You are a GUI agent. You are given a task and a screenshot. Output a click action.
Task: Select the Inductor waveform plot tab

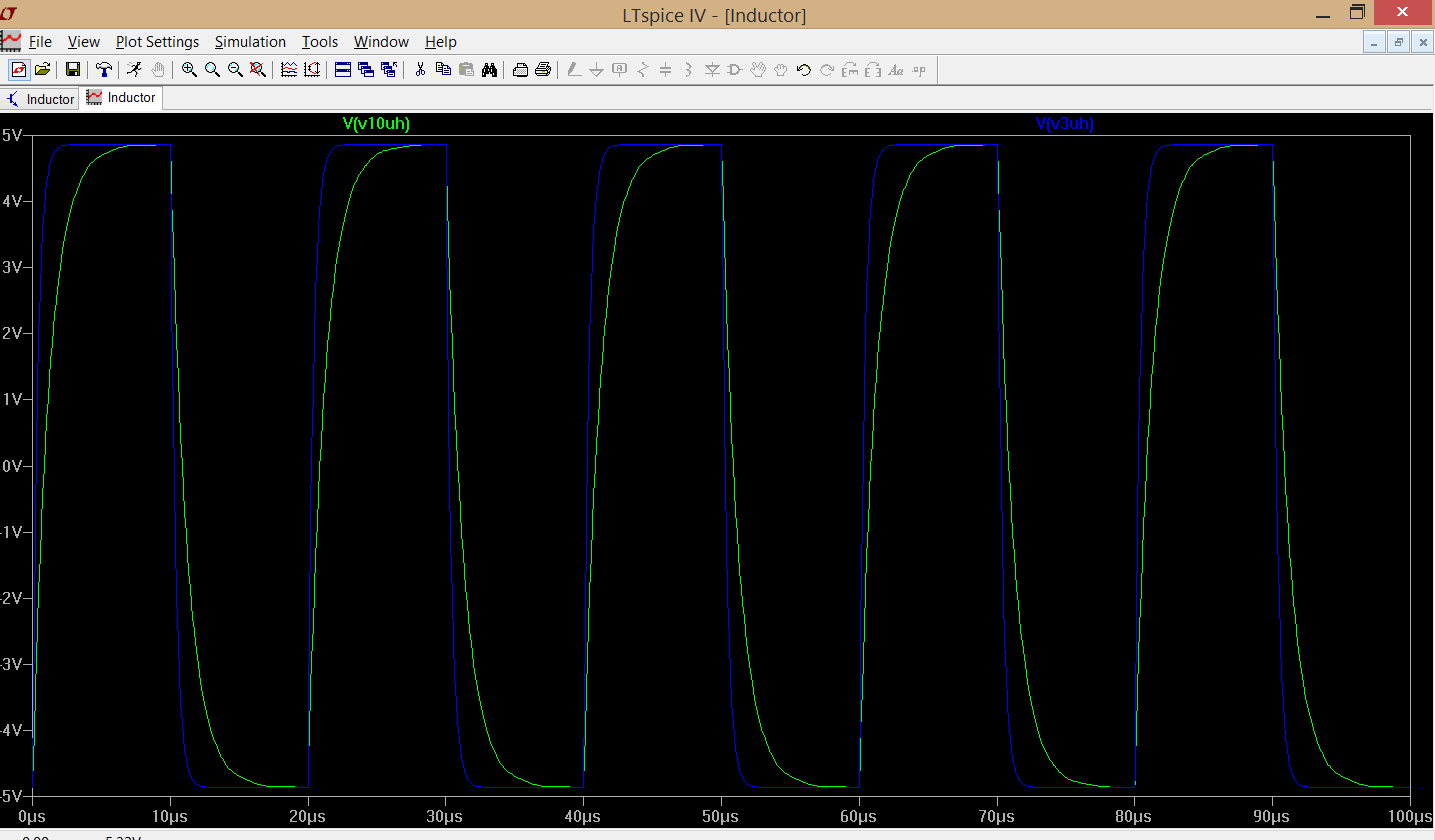pyautogui.click(x=121, y=97)
